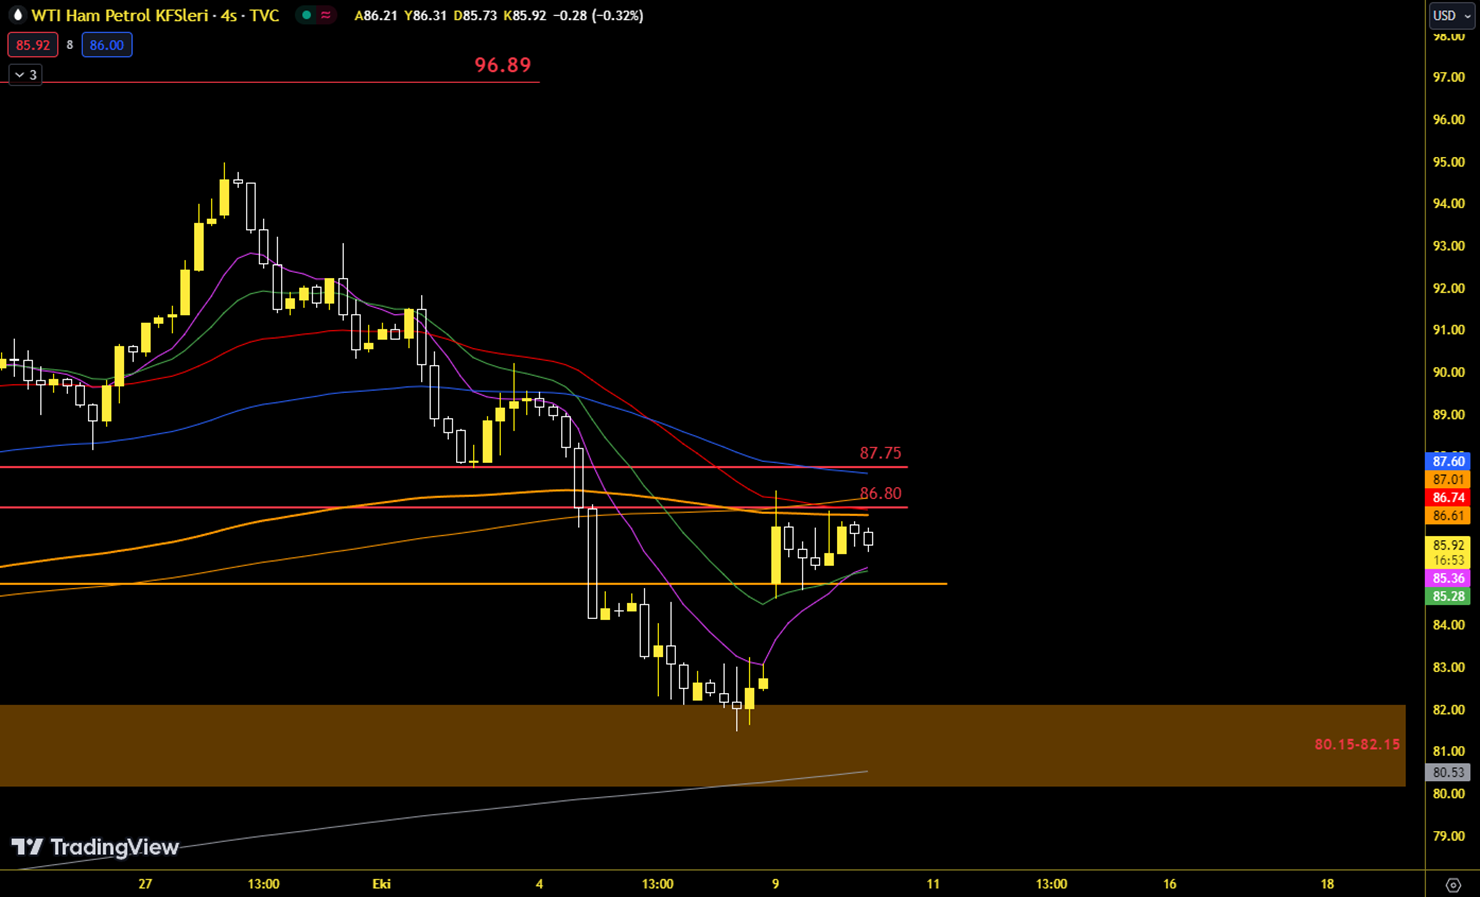Select the brown support zone rectangle
The image size is (1480, 897).
pyautogui.click(x=702, y=745)
